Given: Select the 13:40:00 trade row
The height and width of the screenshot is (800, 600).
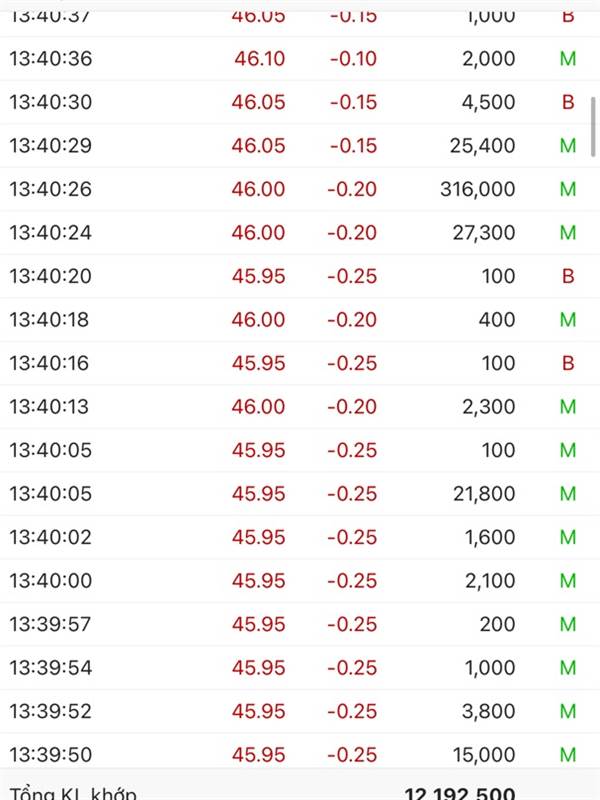Looking at the screenshot, I should click(x=300, y=581).
